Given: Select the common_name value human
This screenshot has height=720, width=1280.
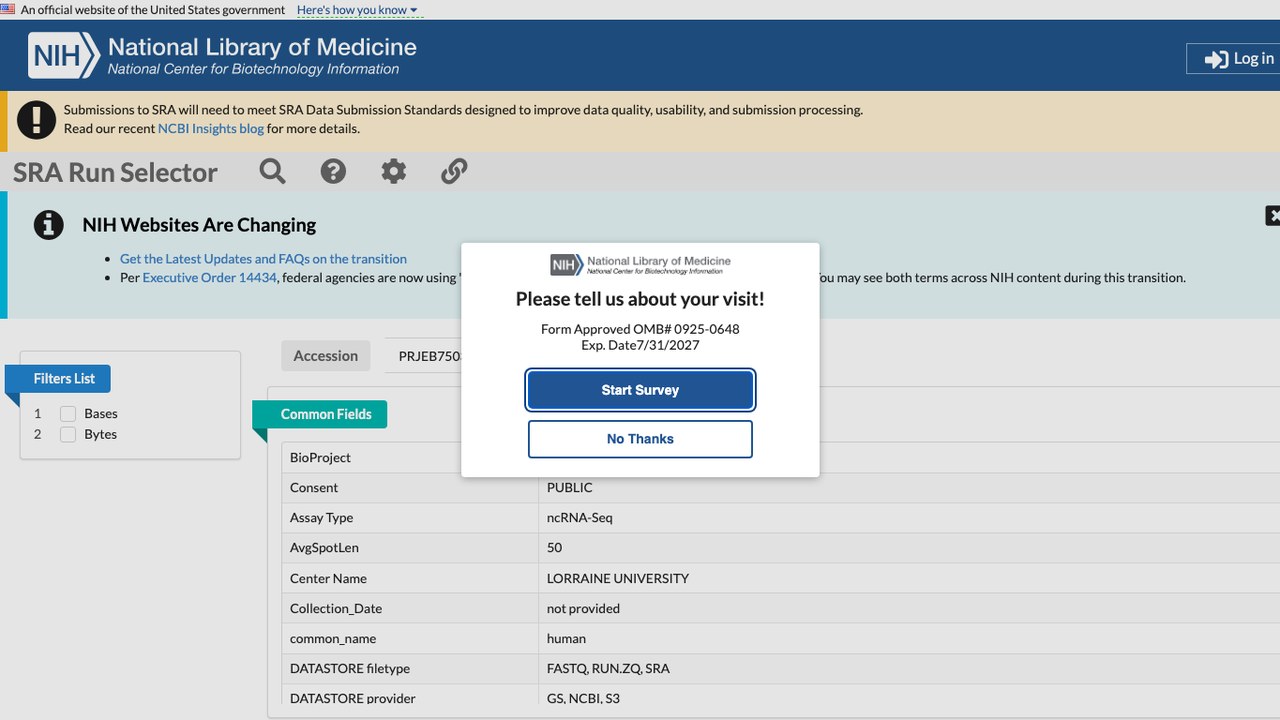Looking at the screenshot, I should 566,638.
